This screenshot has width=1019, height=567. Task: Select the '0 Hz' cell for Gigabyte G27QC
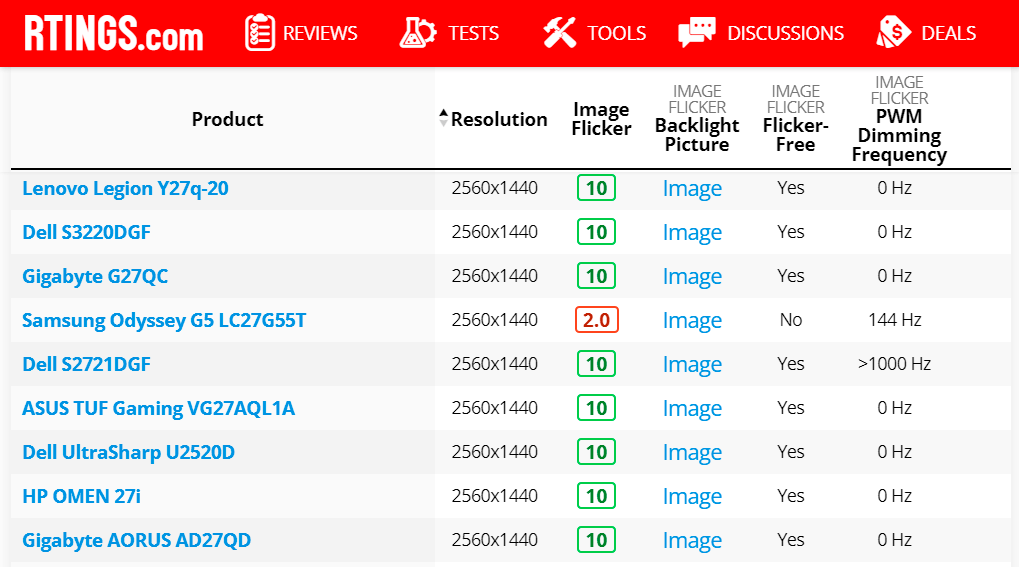[895, 276]
